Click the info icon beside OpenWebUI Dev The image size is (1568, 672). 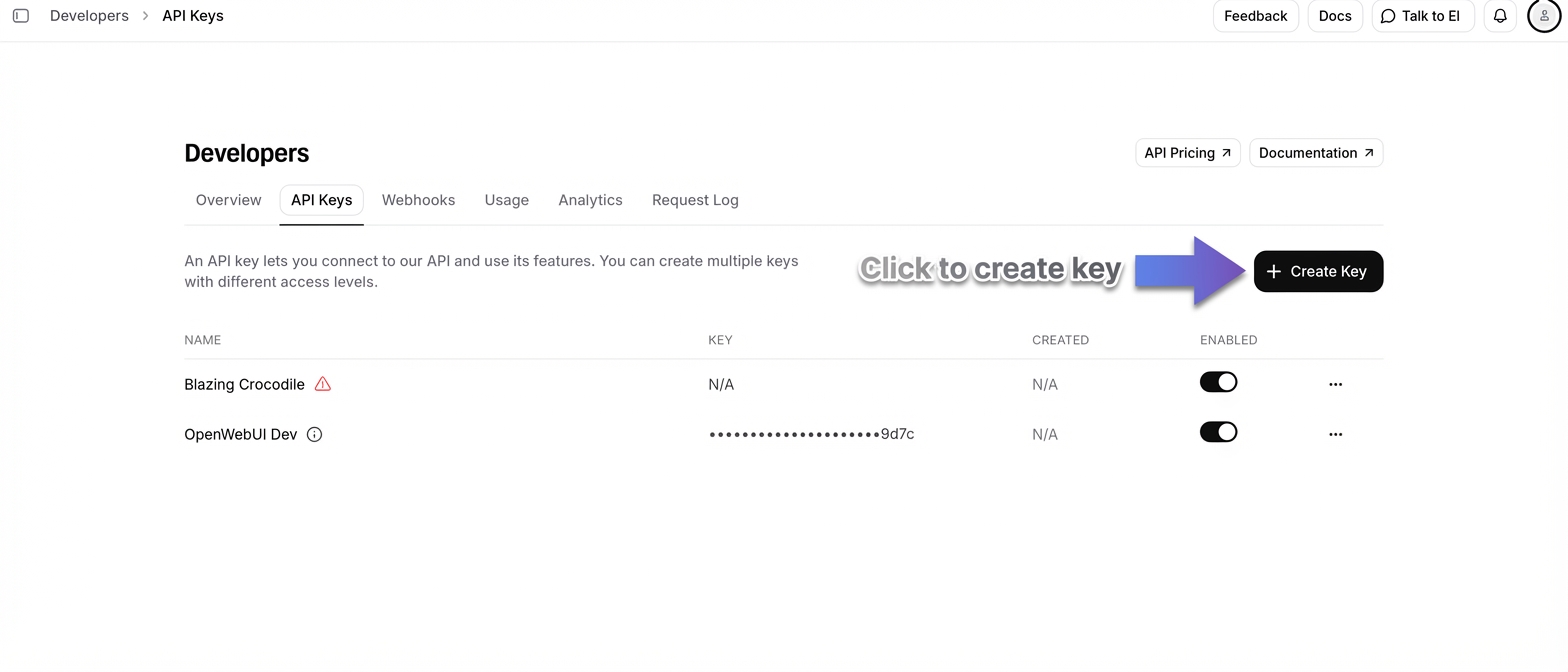[314, 434]
